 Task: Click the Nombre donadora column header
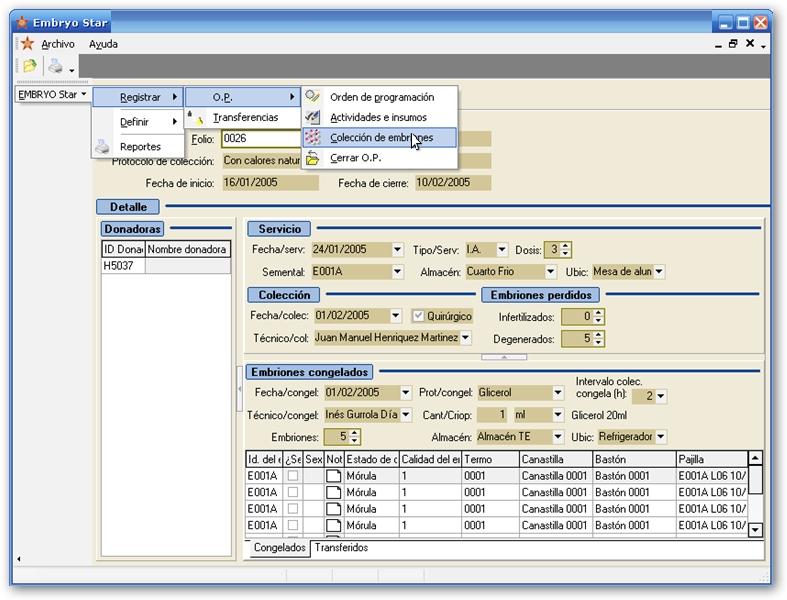point(188,249)
